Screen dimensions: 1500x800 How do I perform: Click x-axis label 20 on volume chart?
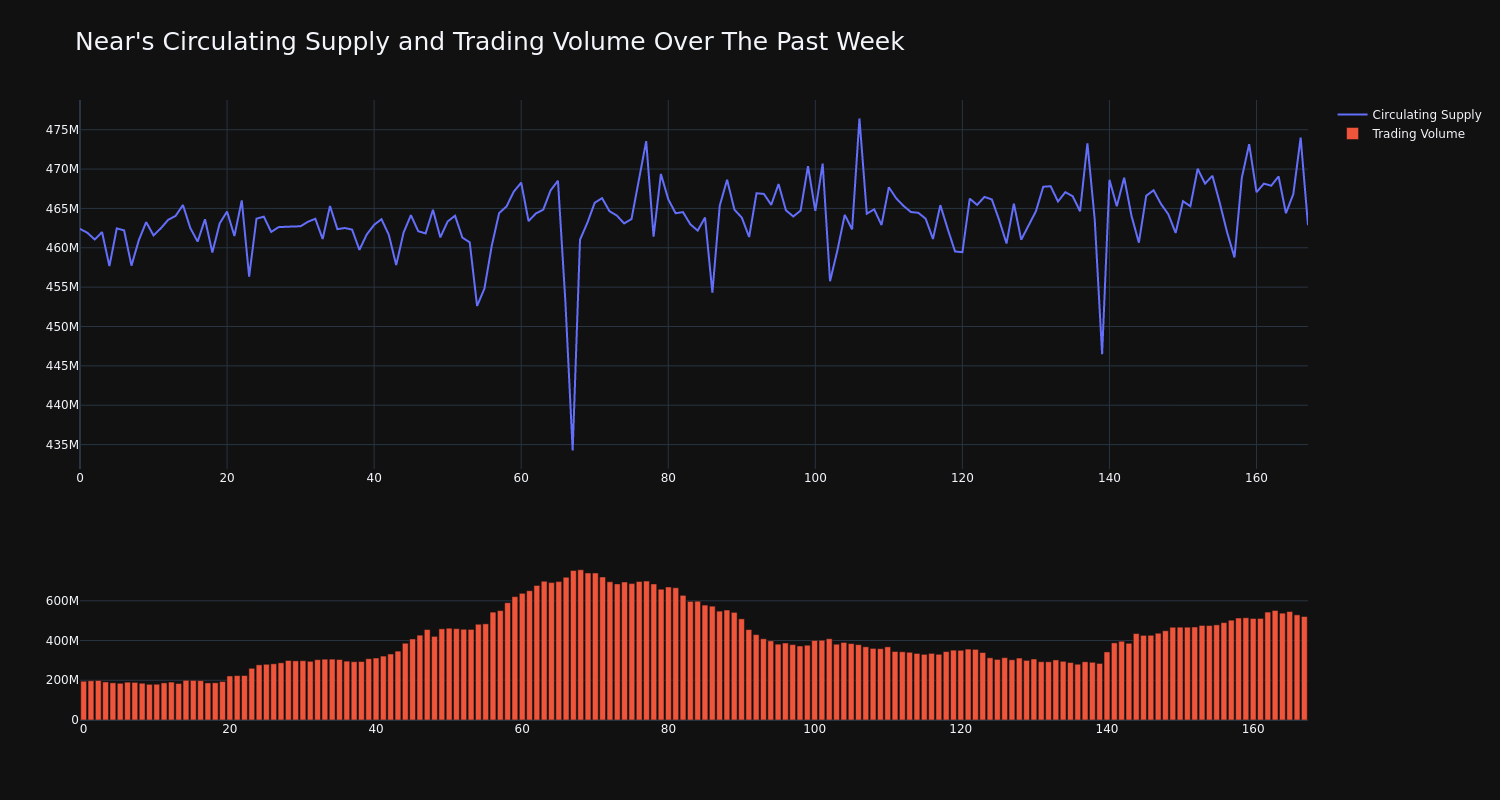[x=230, y=729]
